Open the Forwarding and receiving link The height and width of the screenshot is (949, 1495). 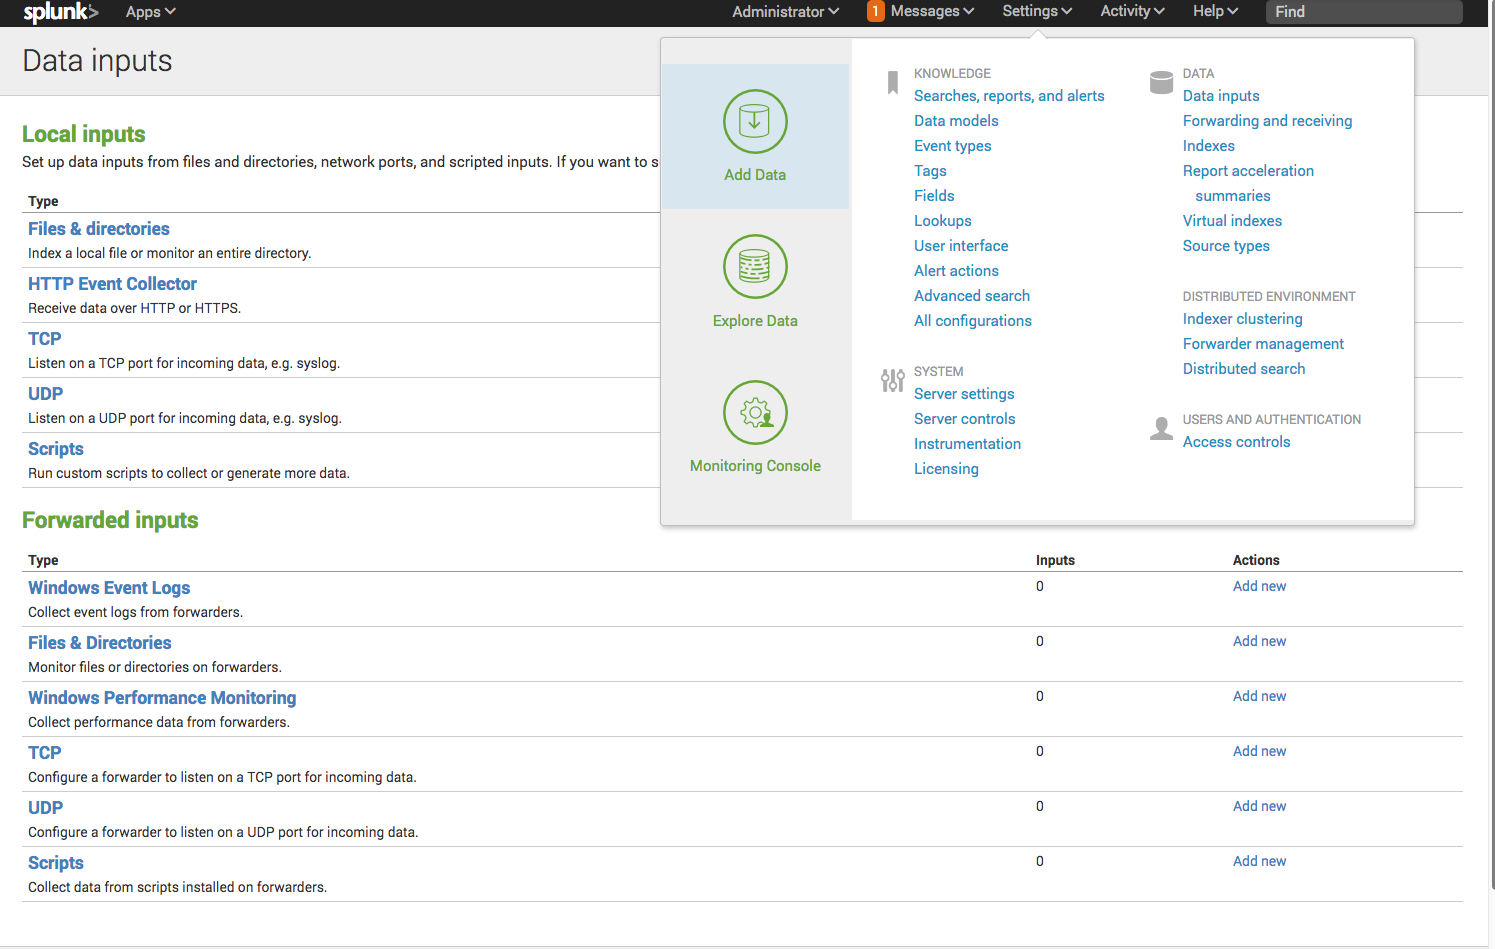pos(1267,120)
